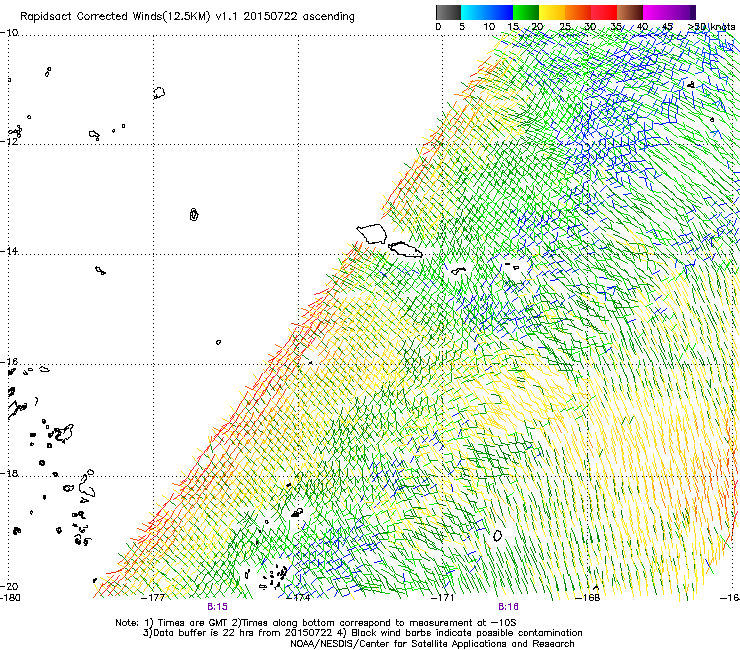Click the gray 0–5 knots legend swatch
This screenshot has width=740, height=650.
point(448,12)
